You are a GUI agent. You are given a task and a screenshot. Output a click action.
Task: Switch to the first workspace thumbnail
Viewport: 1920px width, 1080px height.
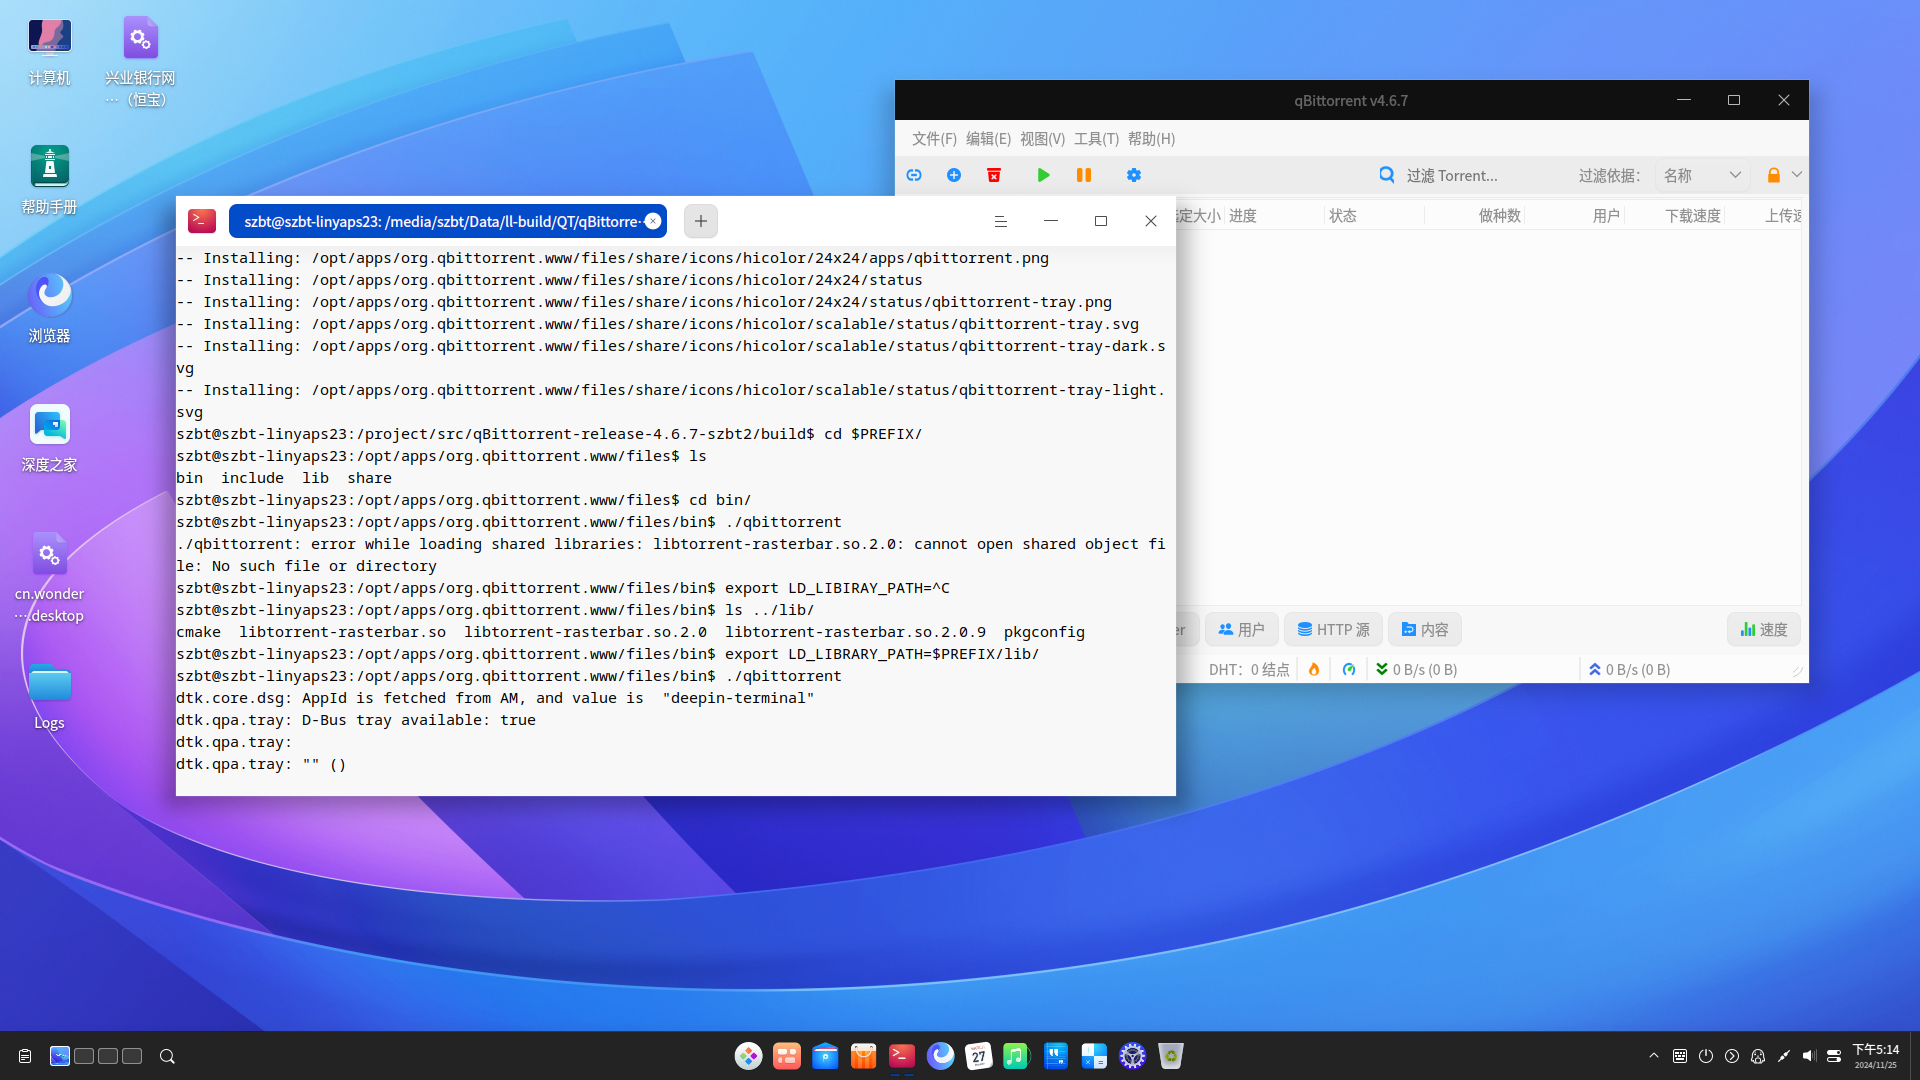pyautogui.click(x=60, y=1056)
